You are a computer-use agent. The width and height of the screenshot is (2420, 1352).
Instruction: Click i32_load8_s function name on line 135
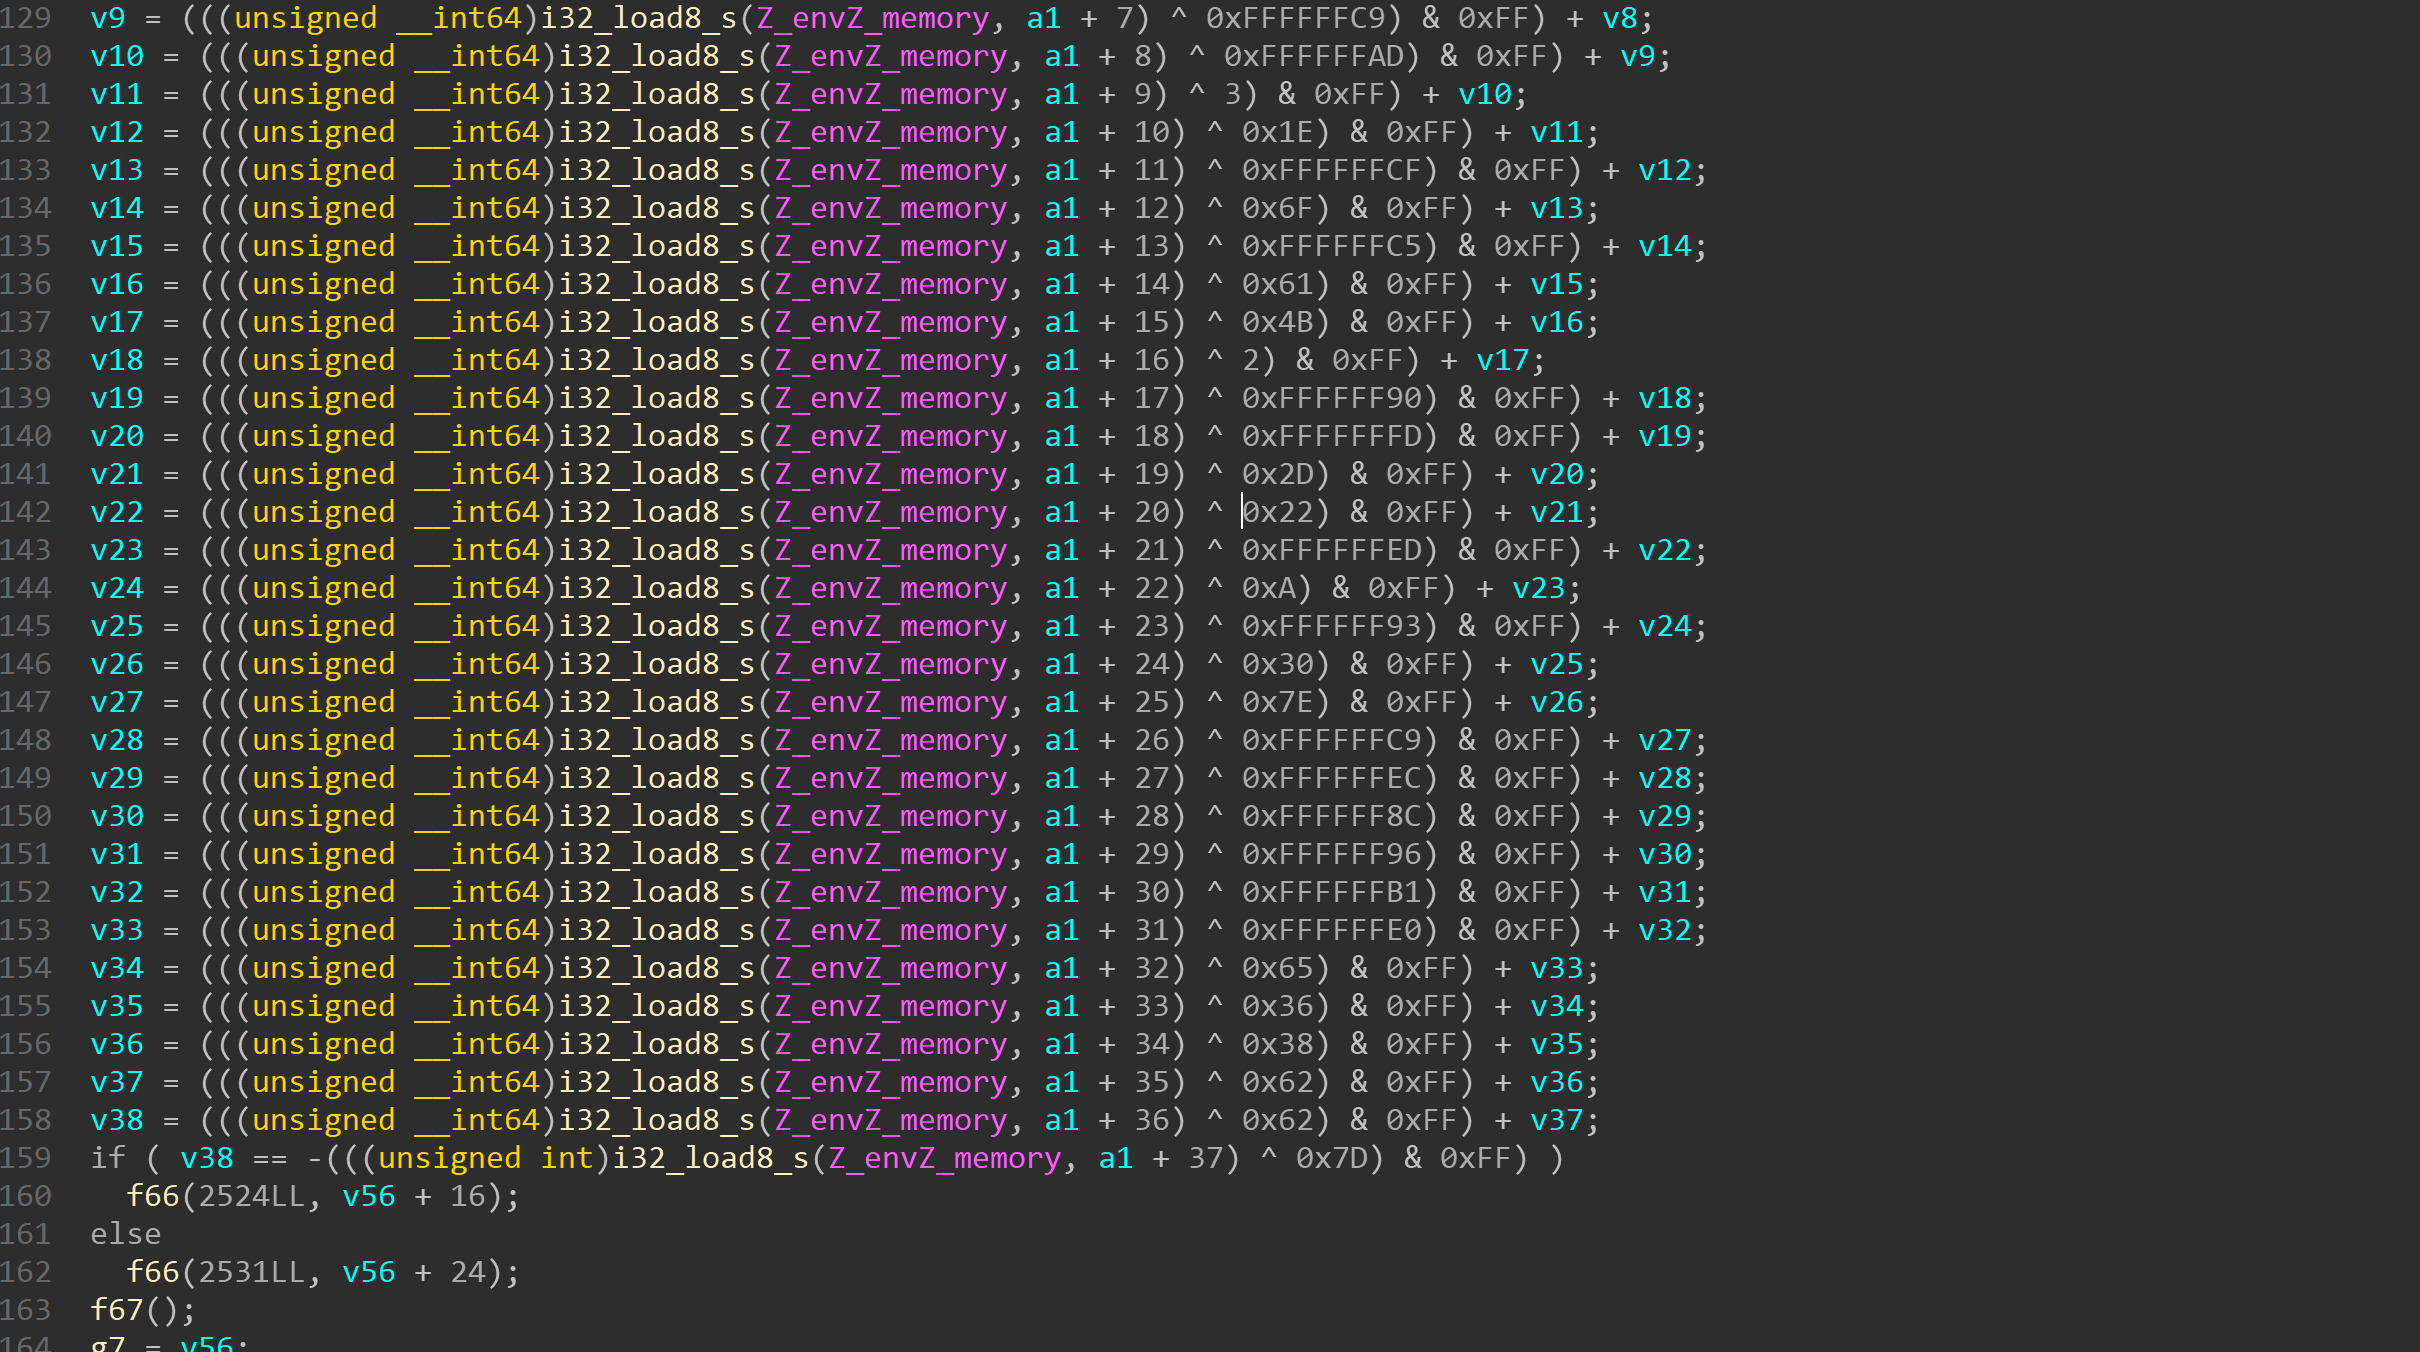pos(656,246)
